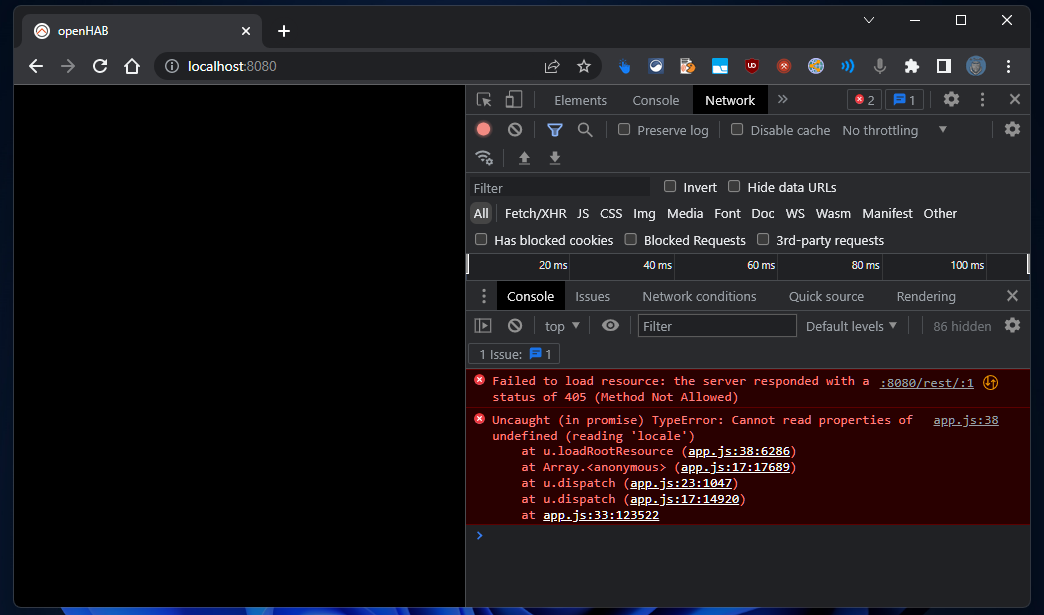Toggle the device toolbar icon

pos(514,100)
